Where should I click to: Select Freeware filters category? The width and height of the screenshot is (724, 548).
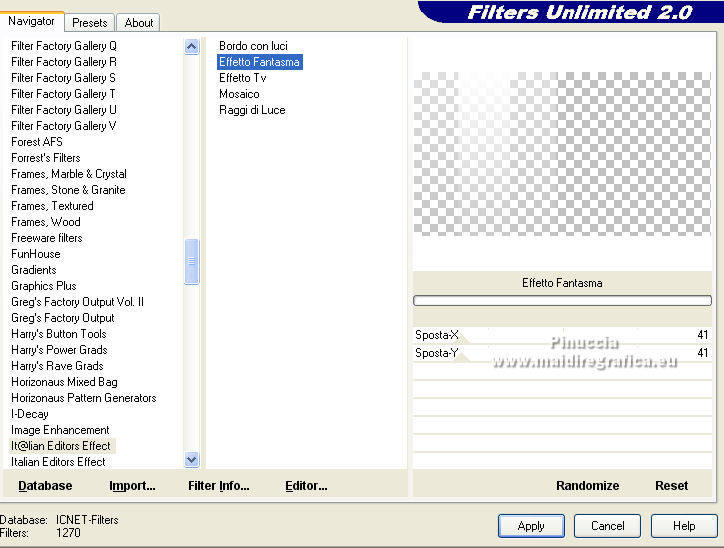47,238
